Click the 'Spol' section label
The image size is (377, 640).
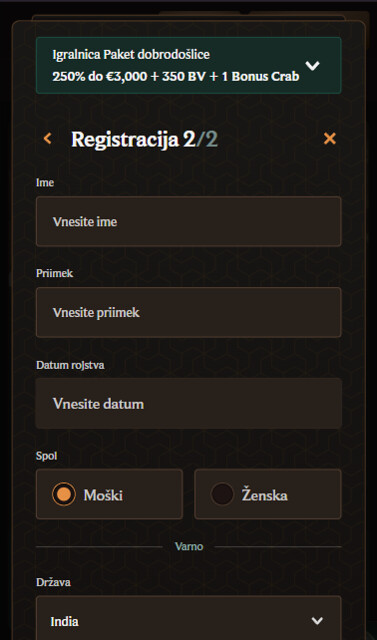[47, 456]
